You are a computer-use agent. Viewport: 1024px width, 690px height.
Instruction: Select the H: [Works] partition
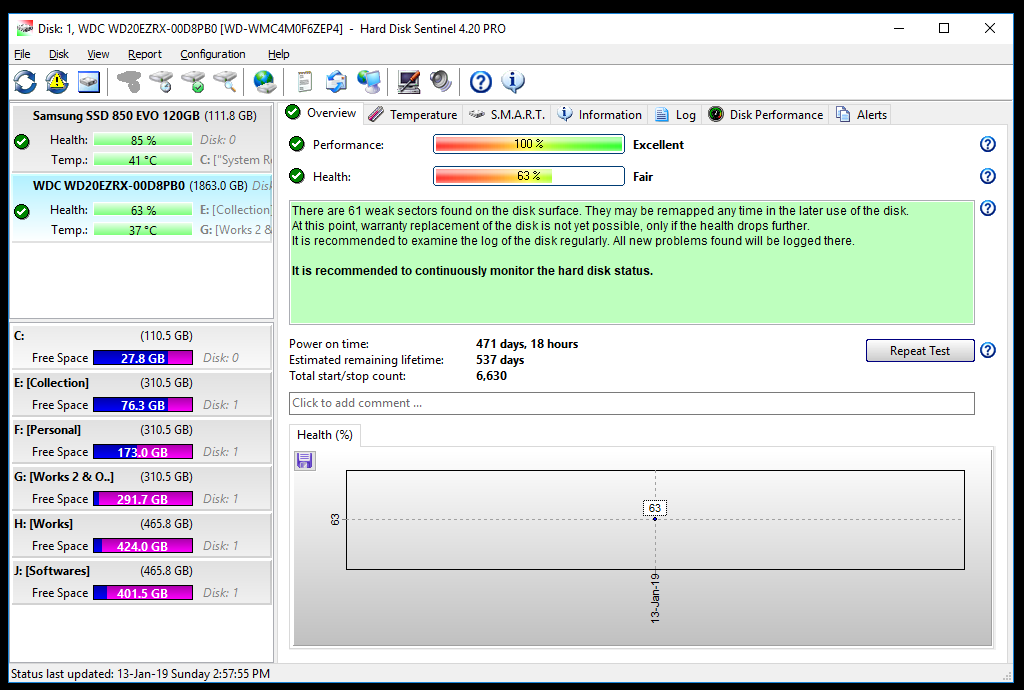point(142,535)
